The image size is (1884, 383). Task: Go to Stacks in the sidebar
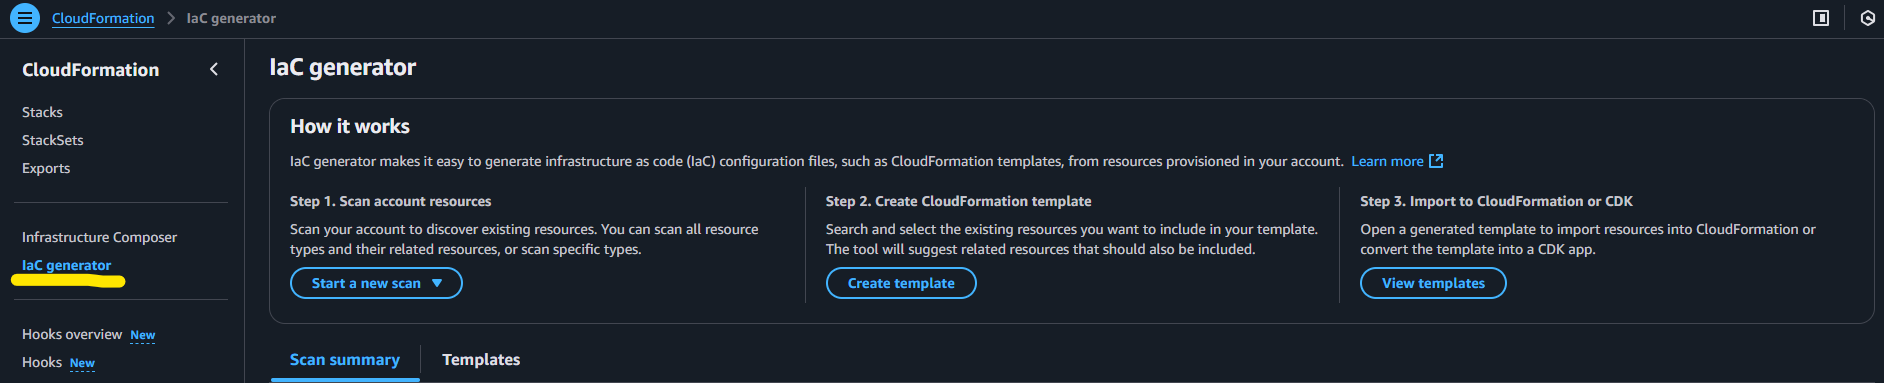[42, 112]
